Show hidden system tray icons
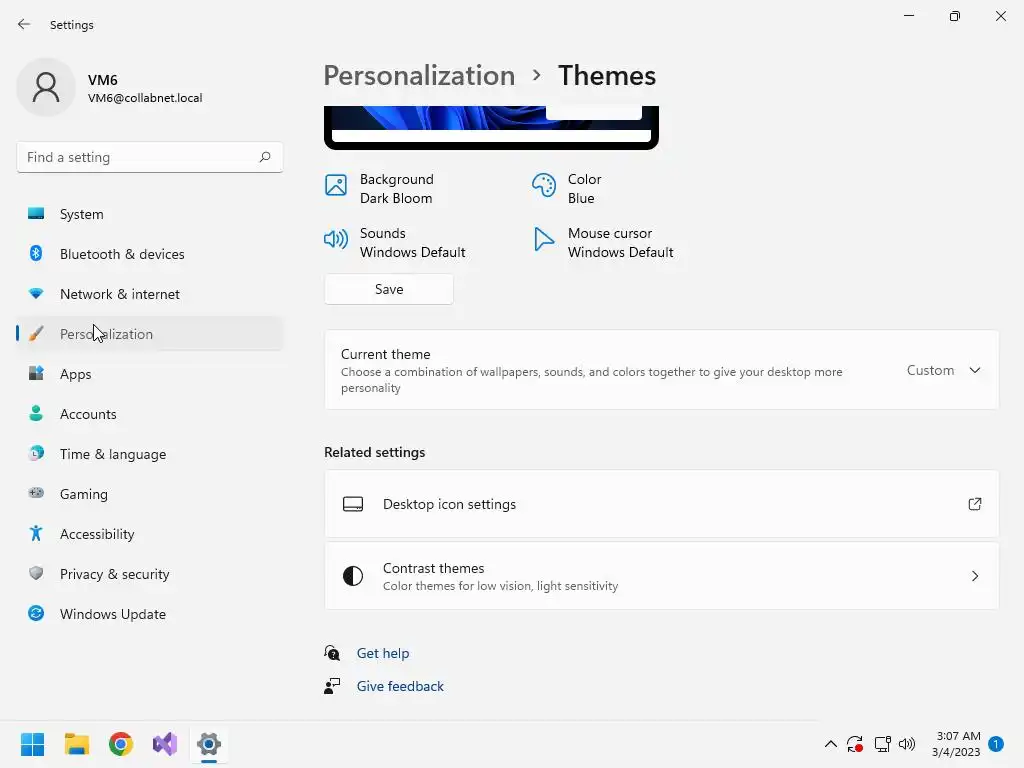1024x768 pixels. (830, 744)
